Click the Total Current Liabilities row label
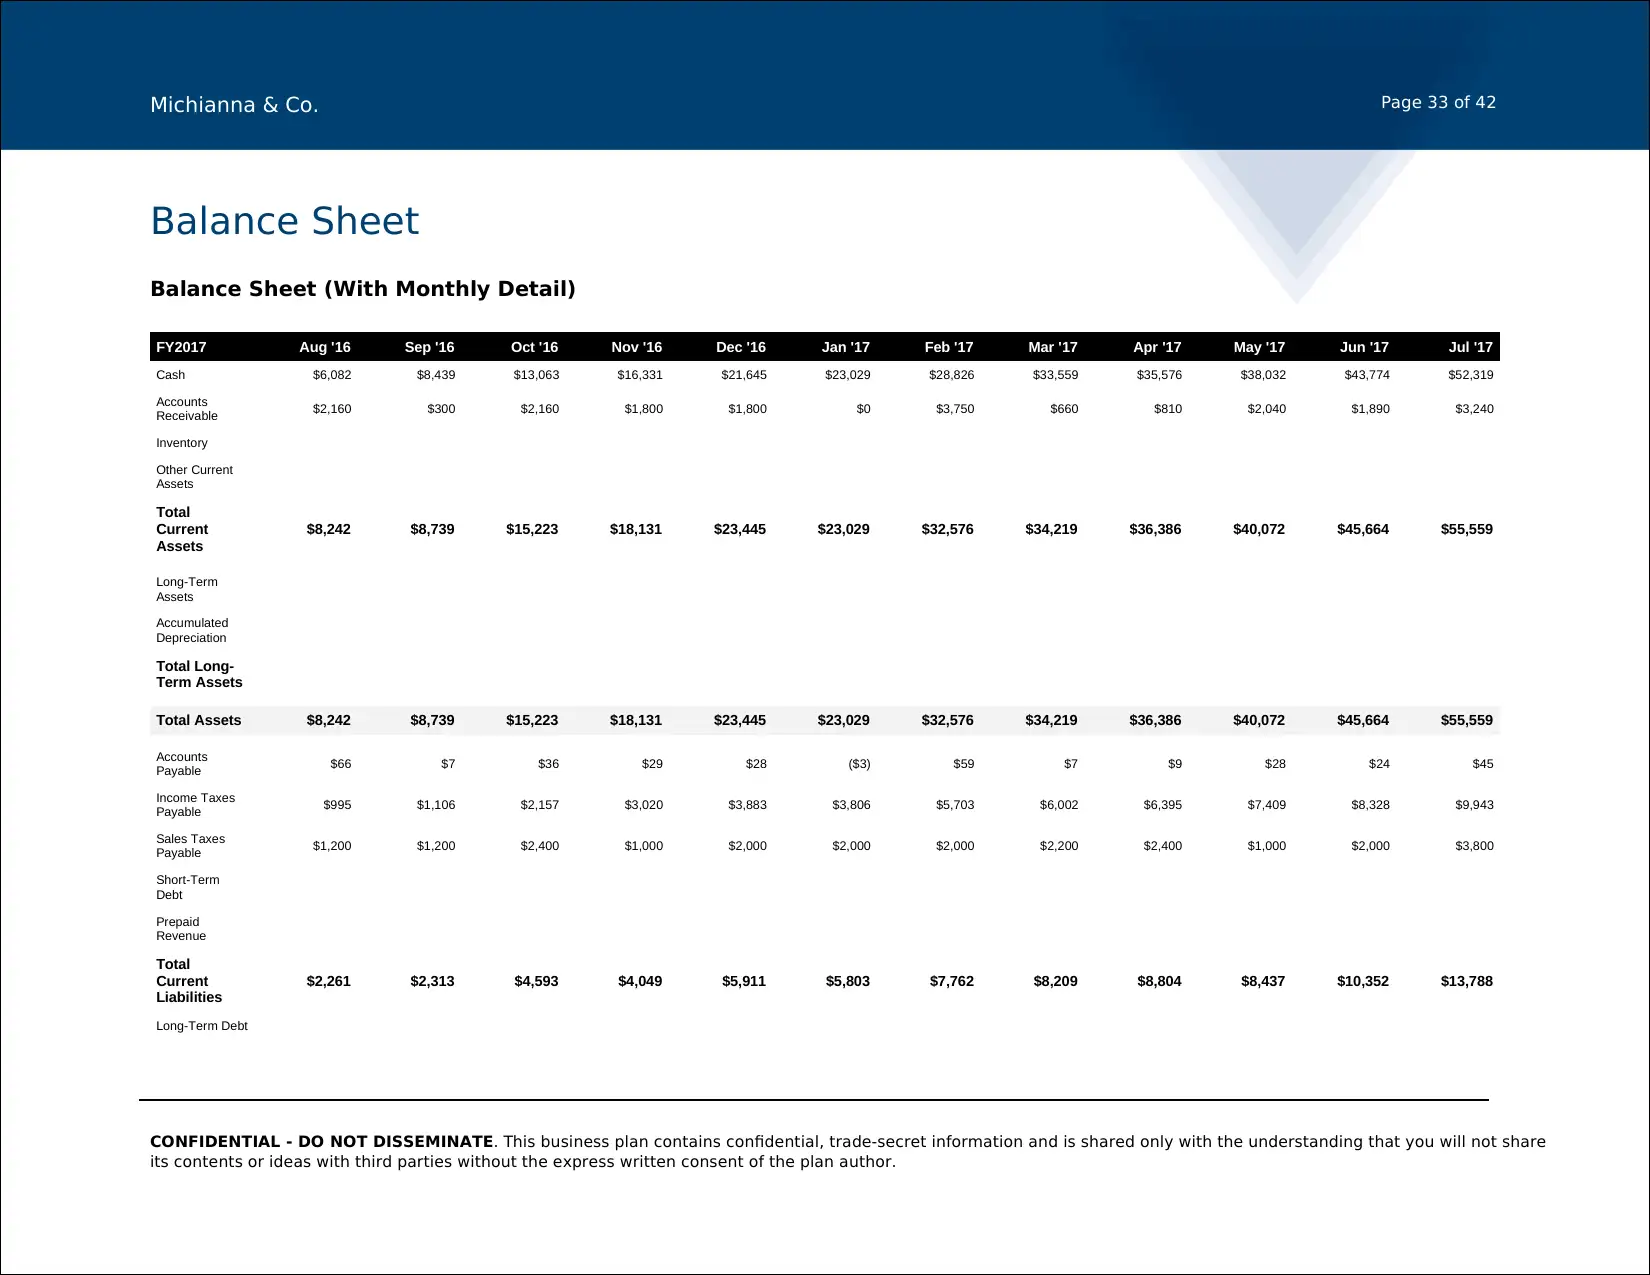Viewport: 1650px width, 1275px height. (x=189, y=981)
